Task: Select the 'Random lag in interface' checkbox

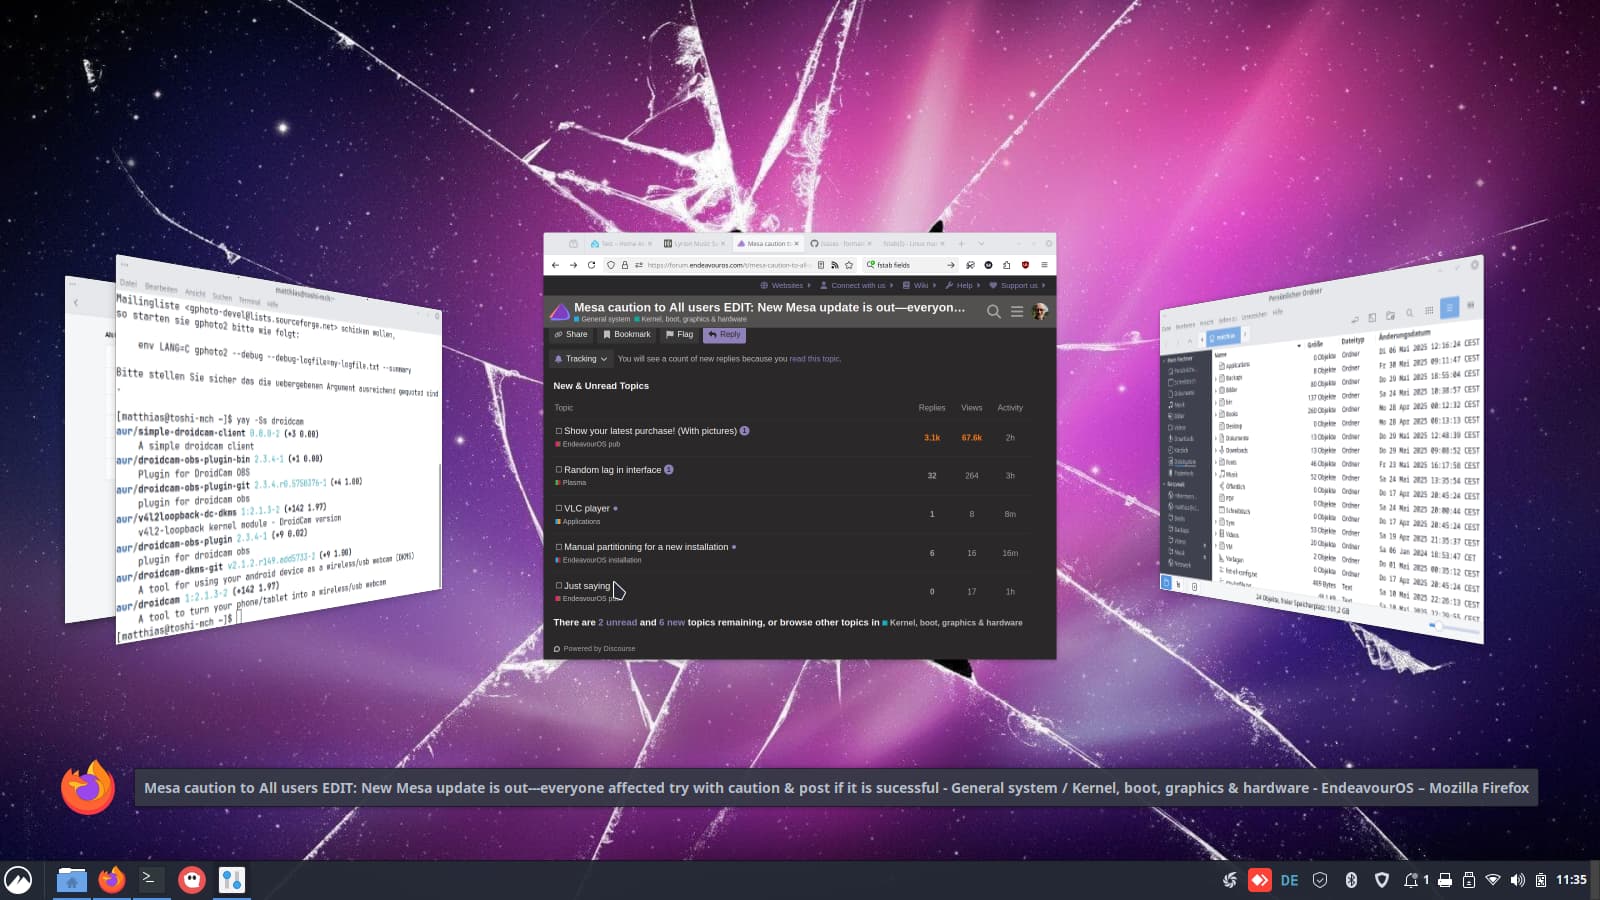Action: pos(559,469)
